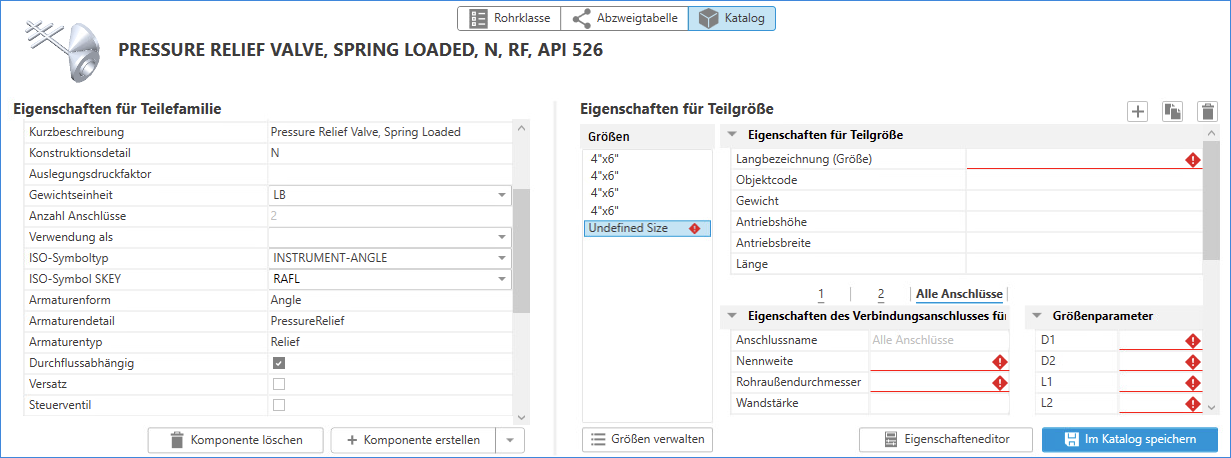Click the Nennweite input field
Screen dimensions: 1231x458
pyautogui.click(x=939, y=361)
